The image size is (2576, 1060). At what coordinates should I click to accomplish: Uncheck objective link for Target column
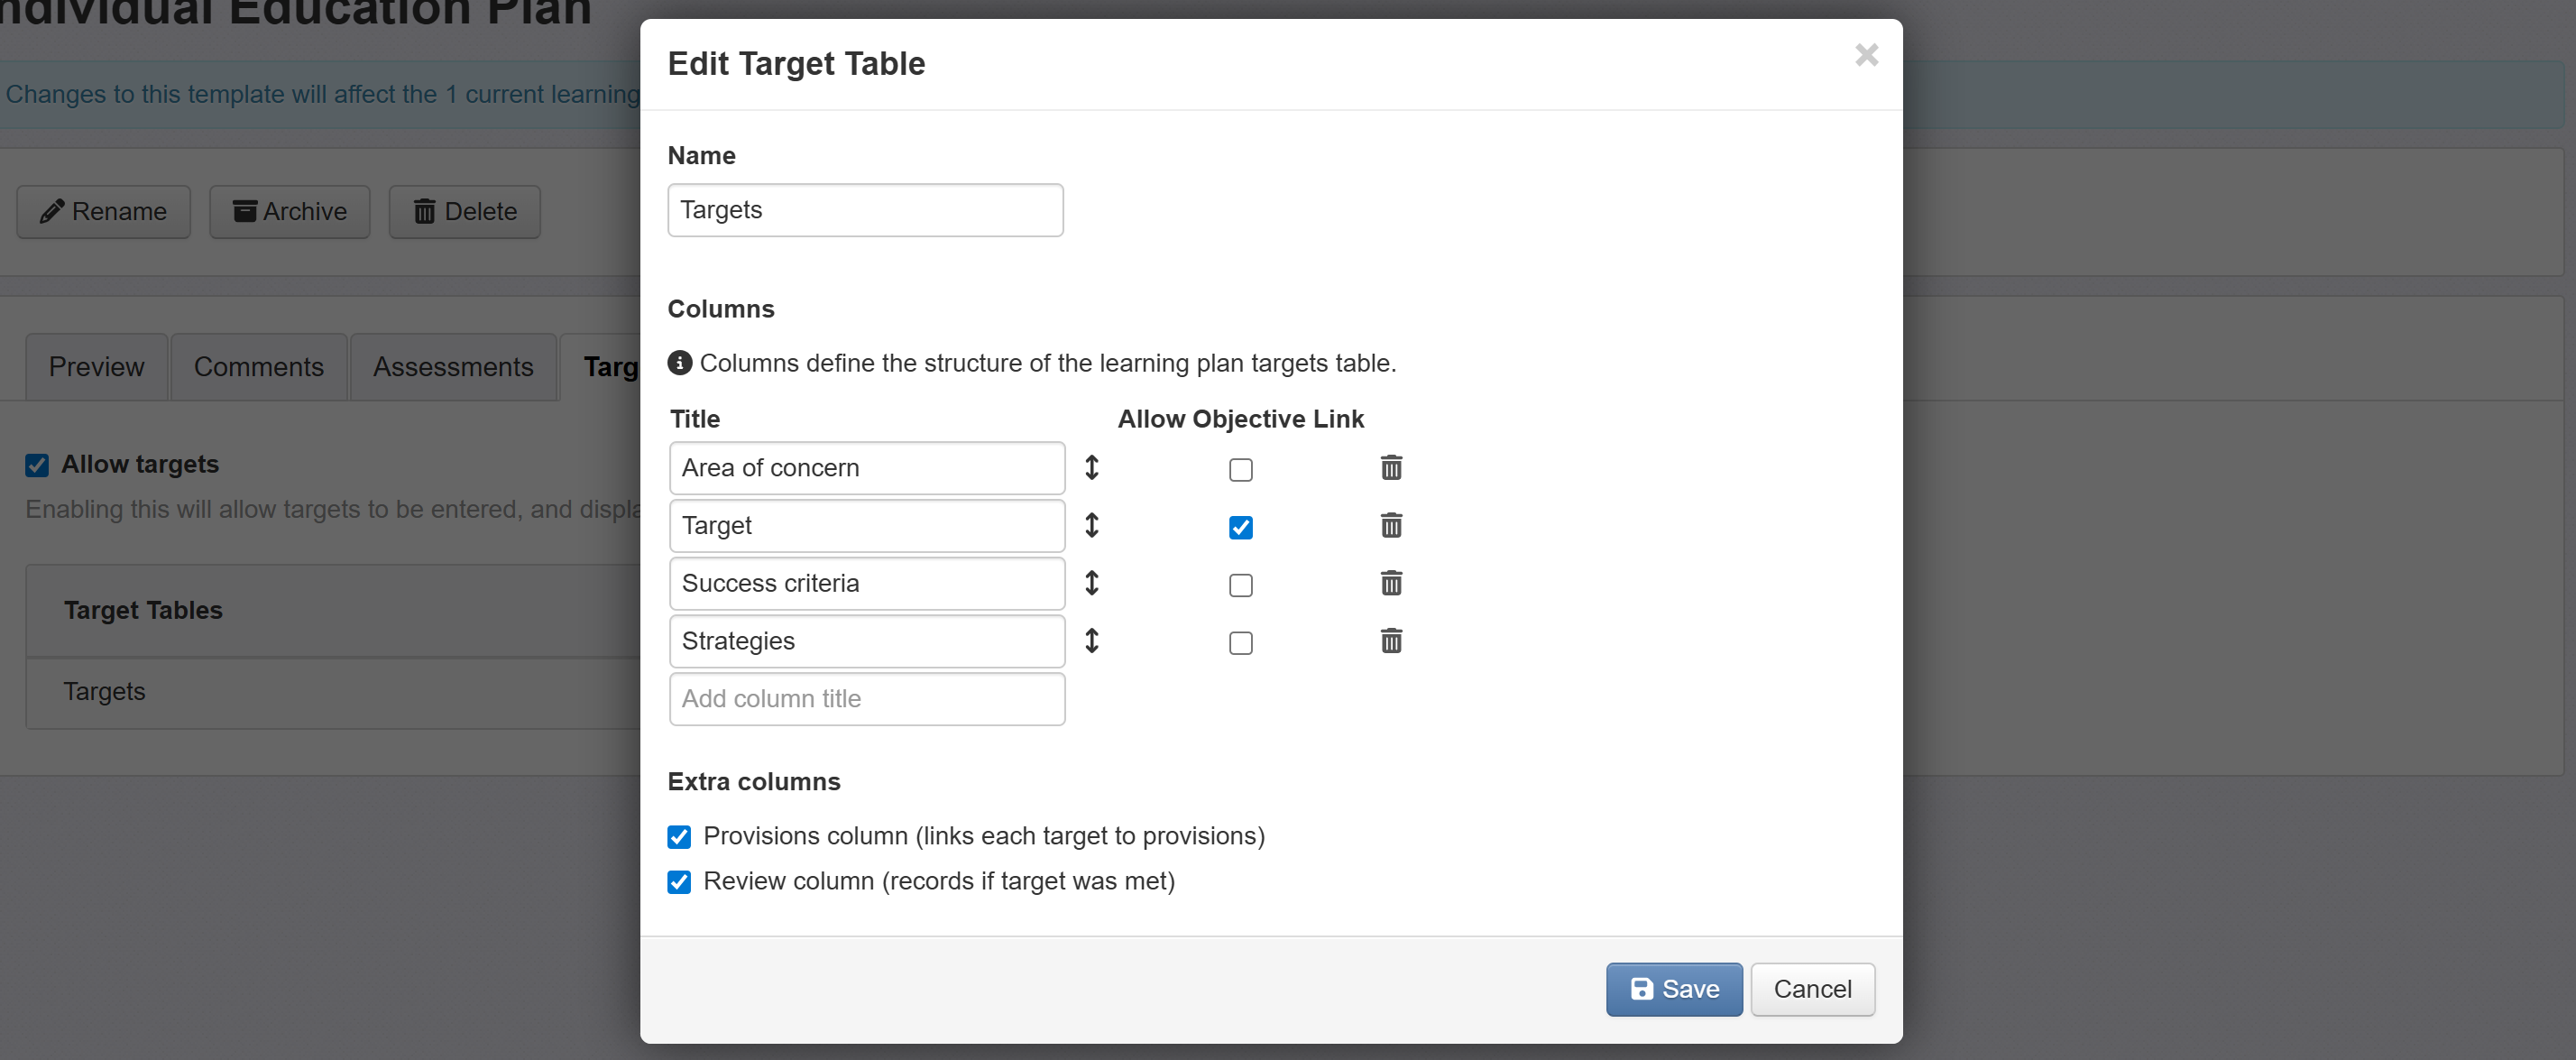click(1240, 528)
